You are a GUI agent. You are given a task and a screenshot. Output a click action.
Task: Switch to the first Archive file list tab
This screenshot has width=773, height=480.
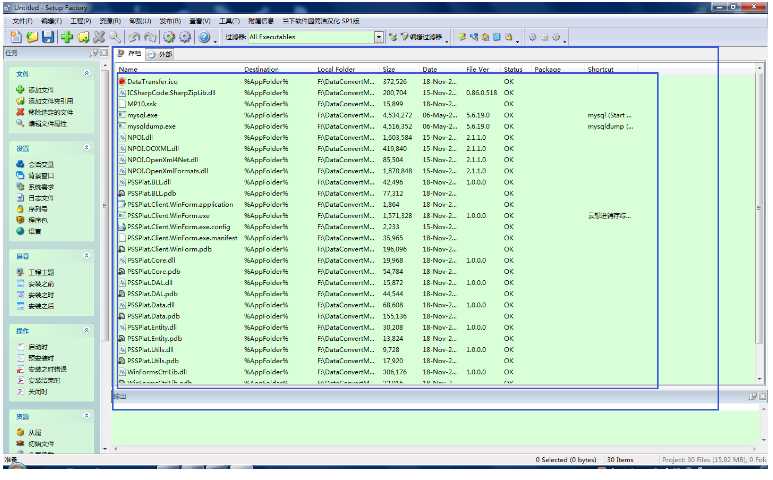pyautogui.click(x=130, y=54)
